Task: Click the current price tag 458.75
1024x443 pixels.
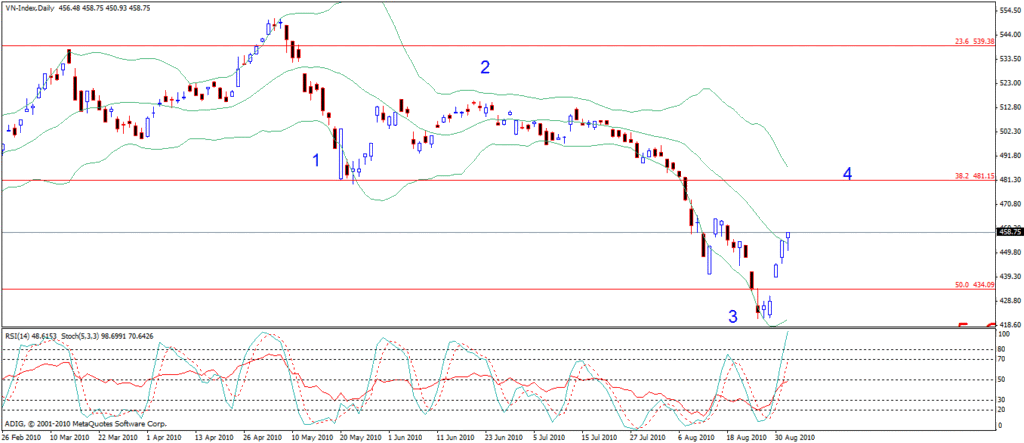Action: 1008,232
